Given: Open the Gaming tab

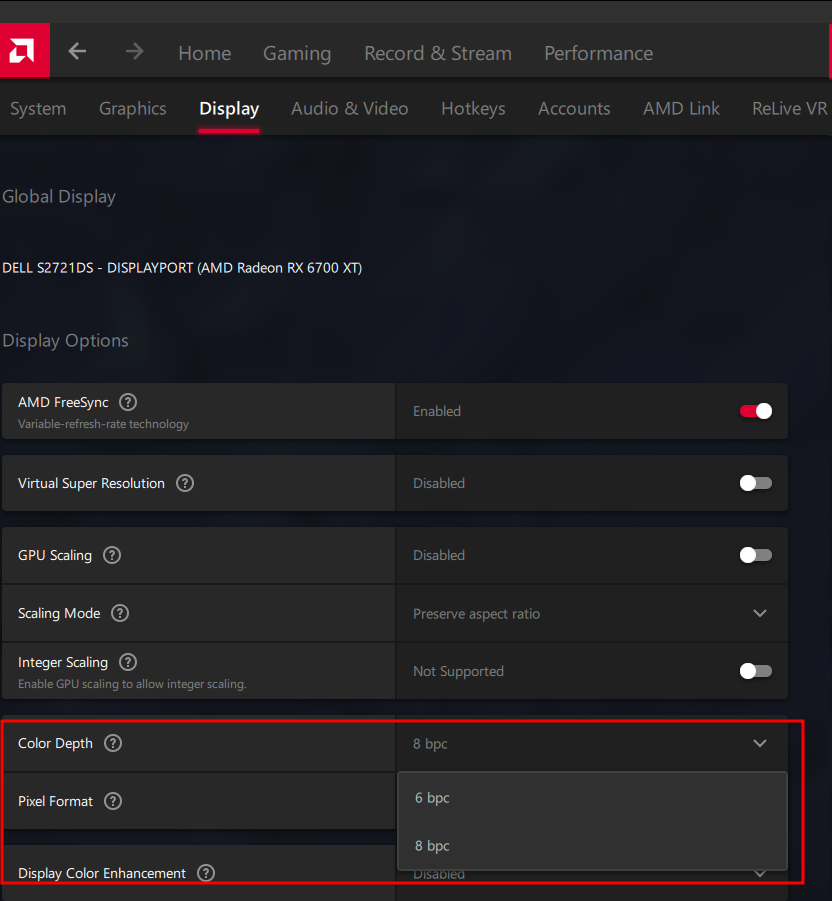Looking at the screenshot, I should [x=297, y=53].
